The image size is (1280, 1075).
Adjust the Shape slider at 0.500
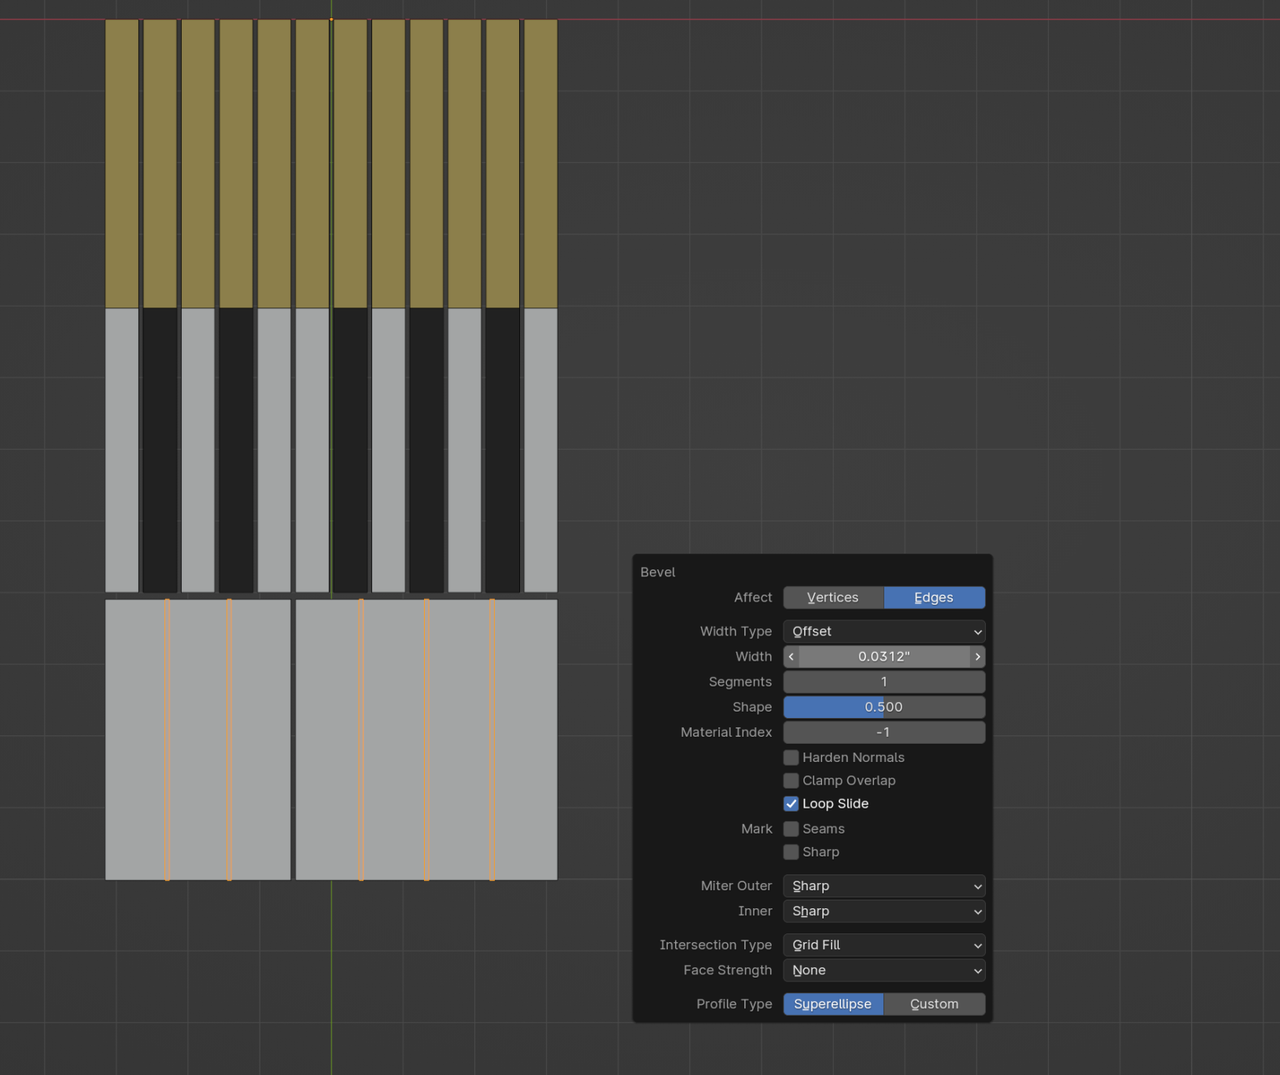[884, 706]
